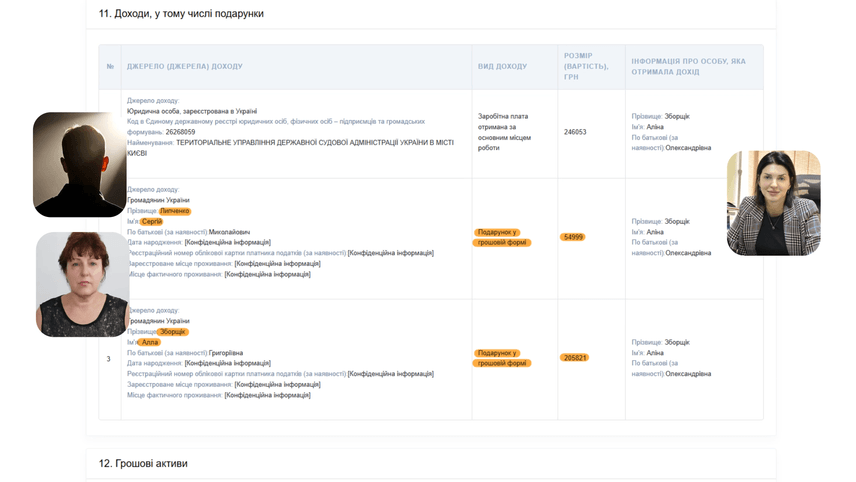Open the photo of woman in black top

(82, 284)
